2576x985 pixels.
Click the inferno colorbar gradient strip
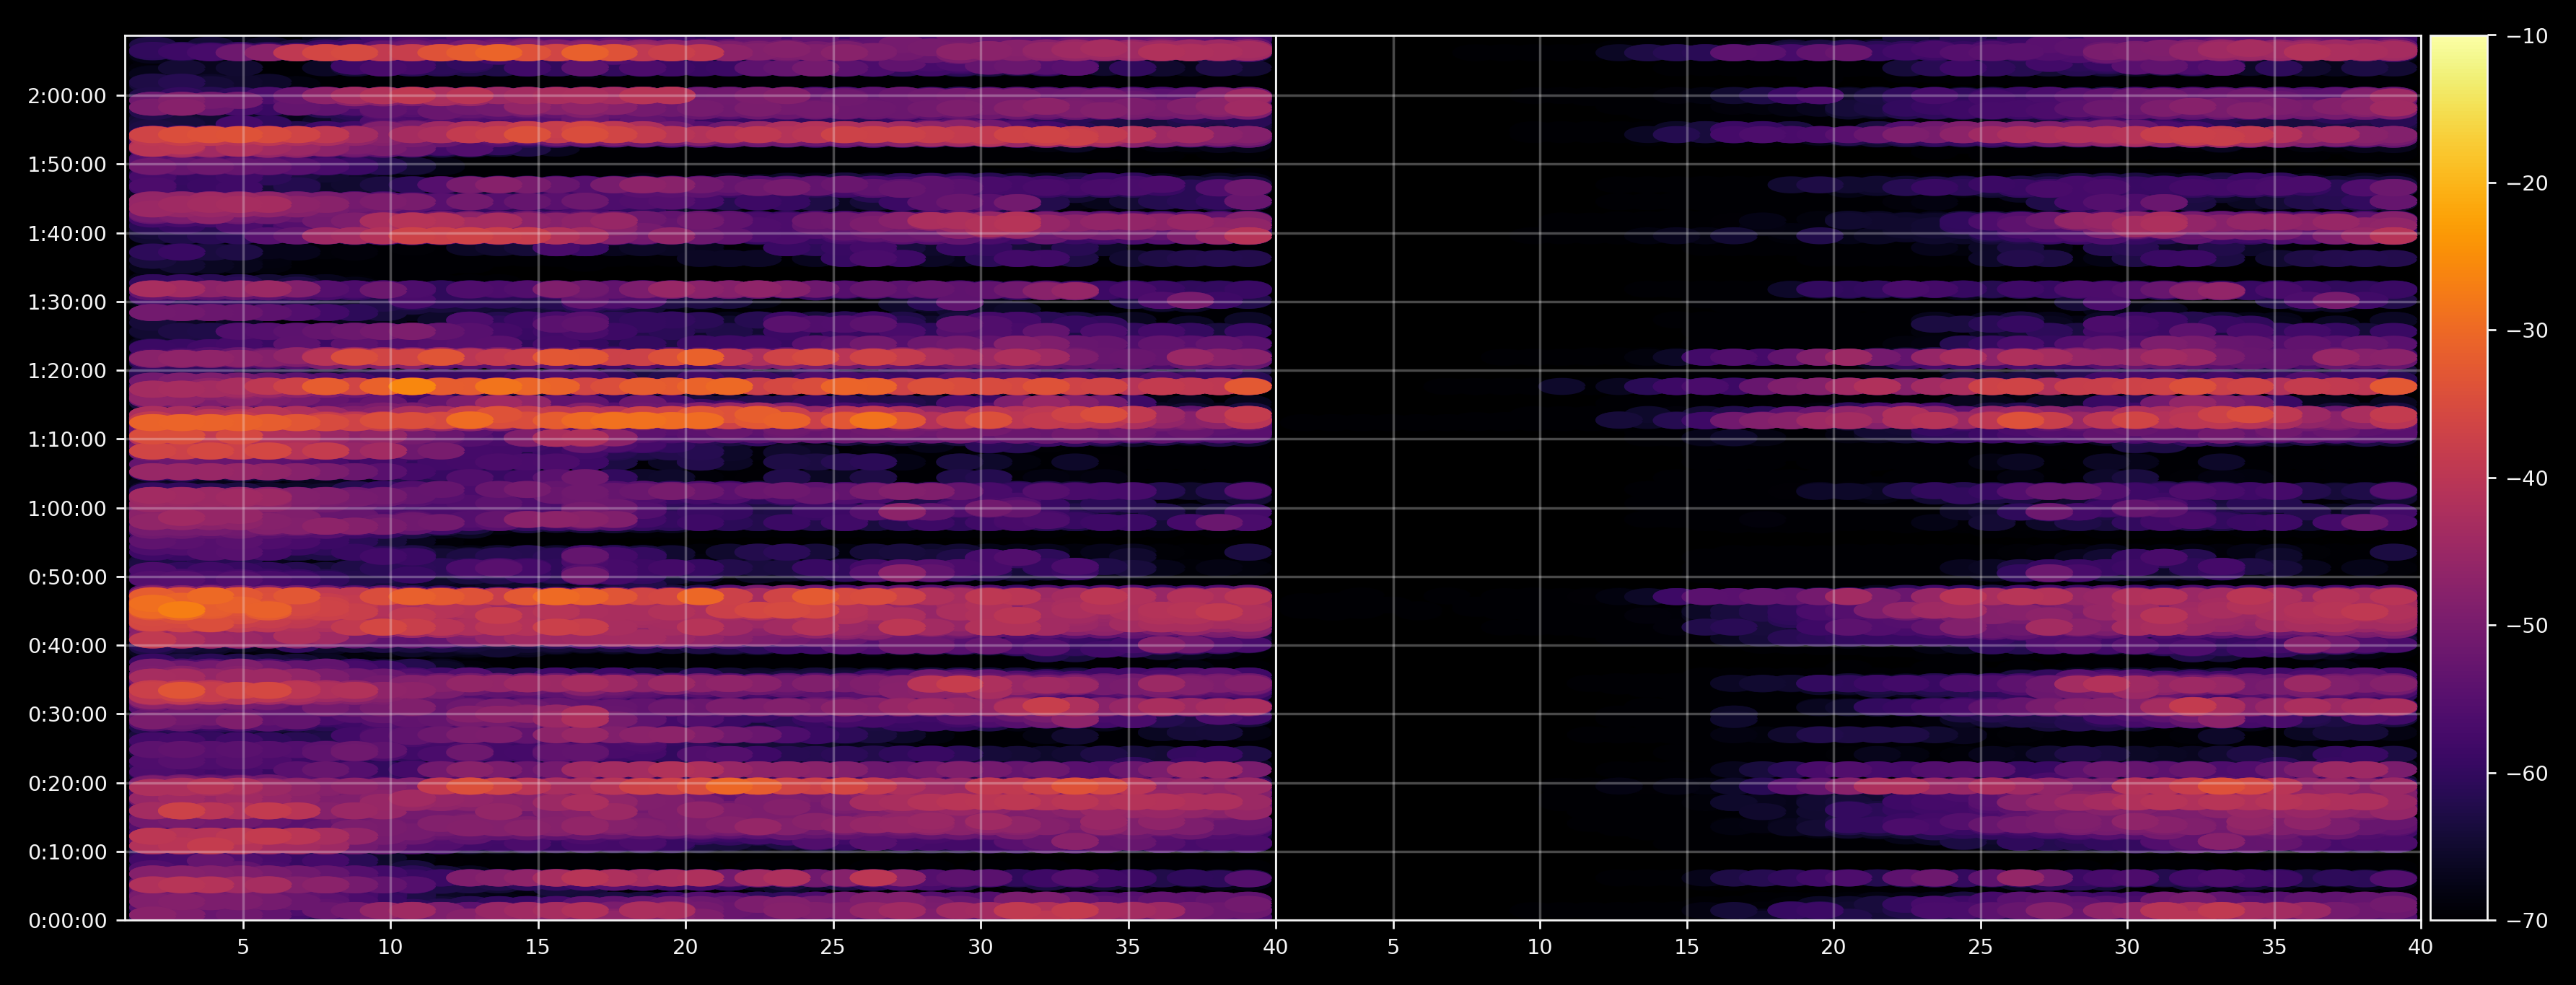(x=2459, y=478)
